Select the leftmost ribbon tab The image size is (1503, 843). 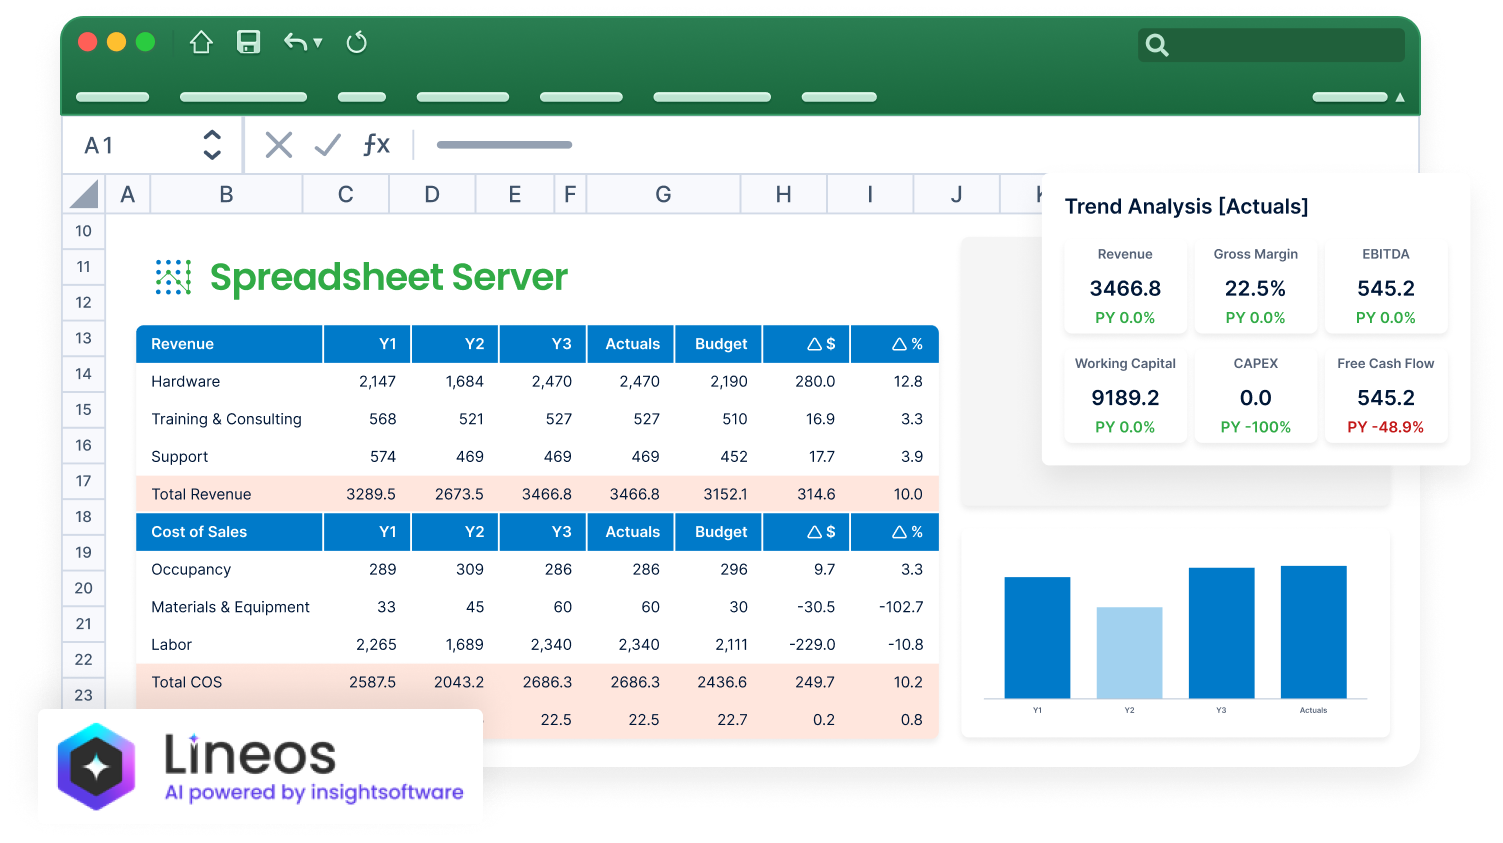[112, 97]
